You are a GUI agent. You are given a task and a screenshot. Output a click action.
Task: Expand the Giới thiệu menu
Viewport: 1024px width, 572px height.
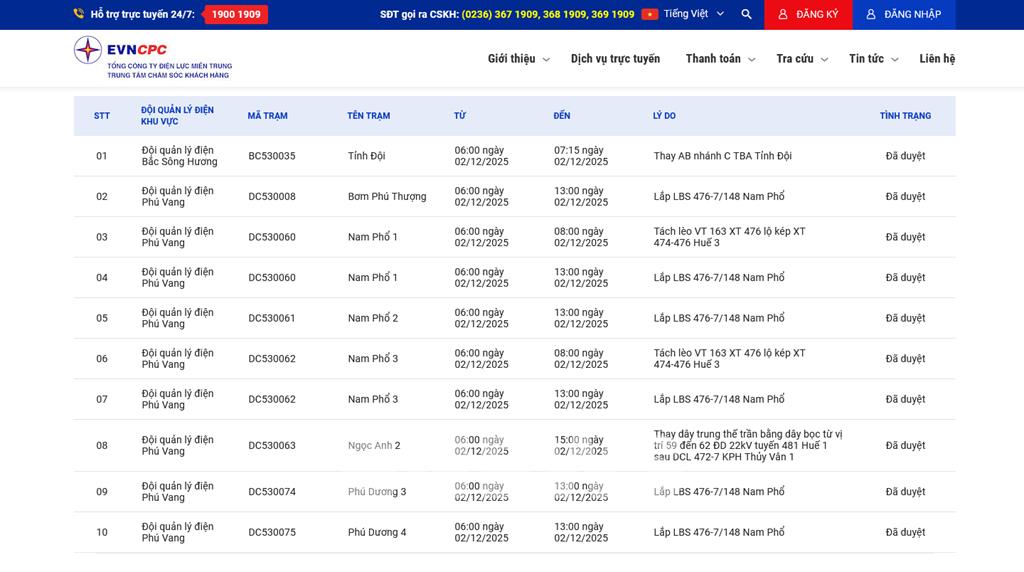(518, 59)
